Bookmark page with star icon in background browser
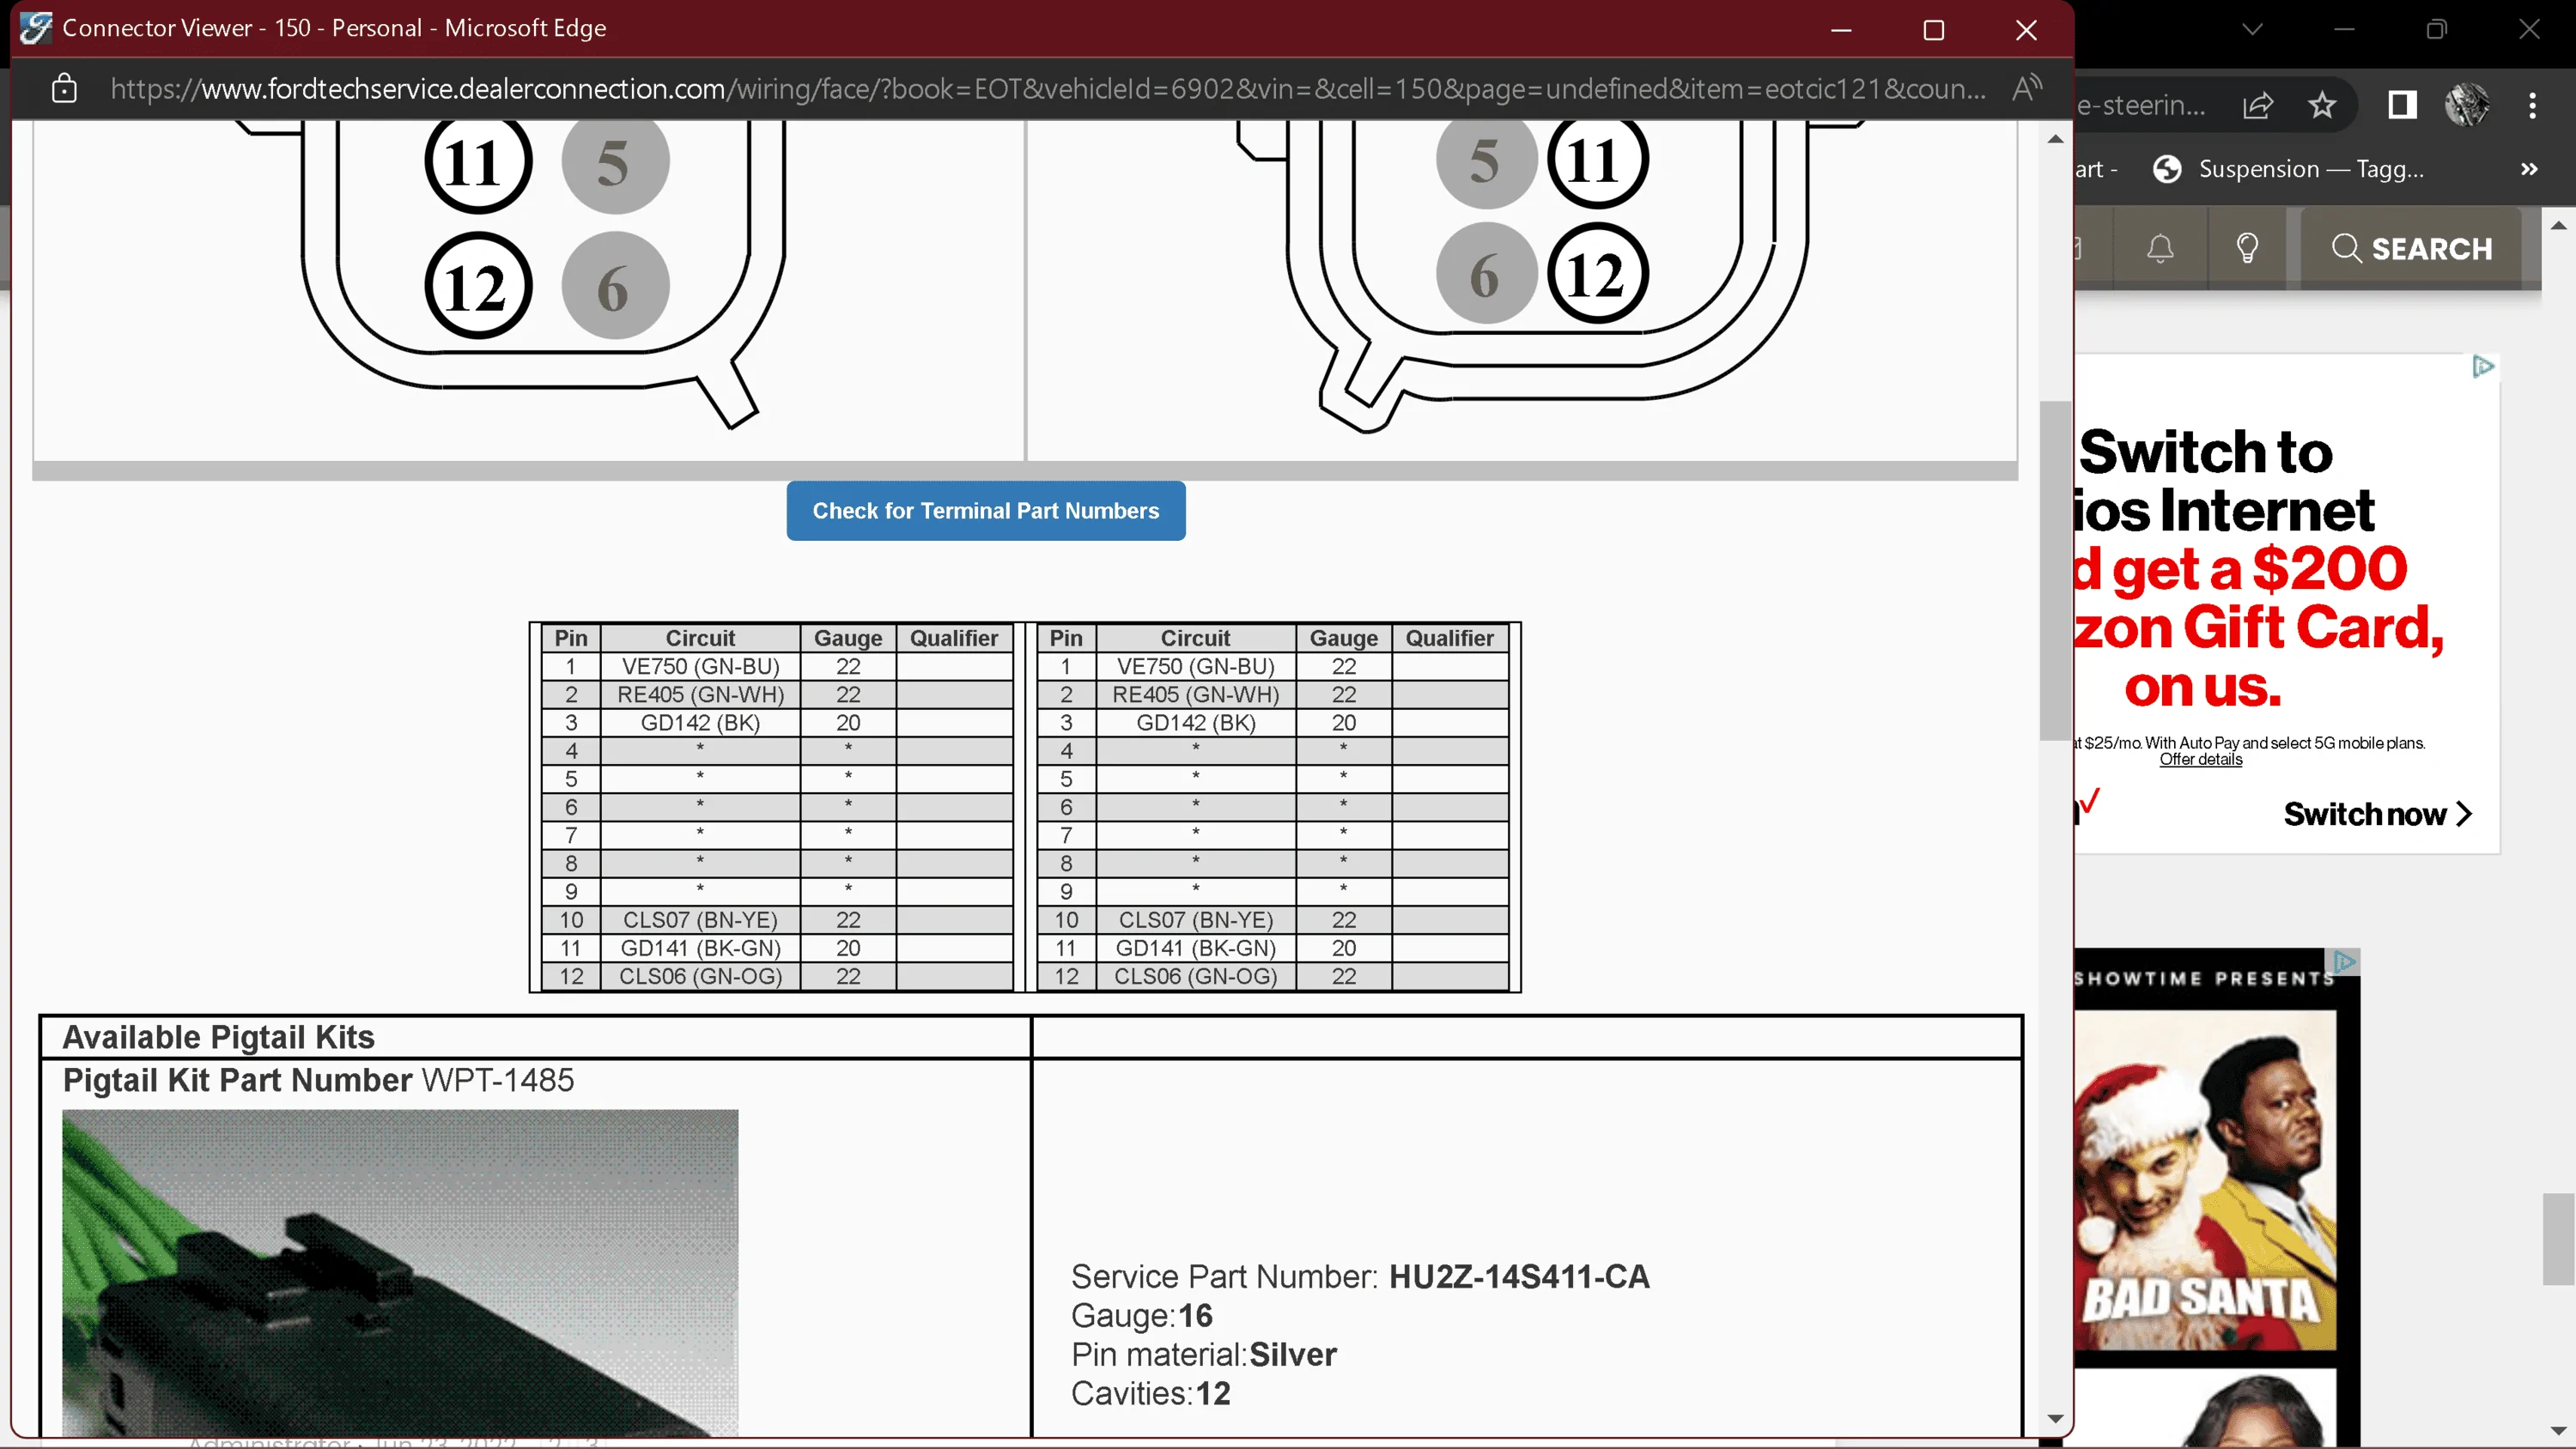Viewport: 2576px width, 1449px height. [2322, 105]
